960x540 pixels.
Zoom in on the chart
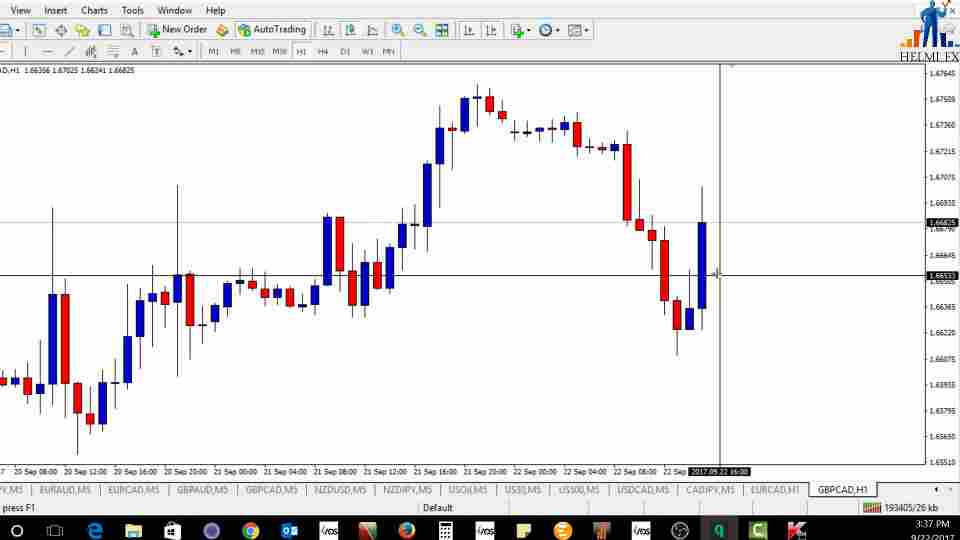(x=397, y=30)
